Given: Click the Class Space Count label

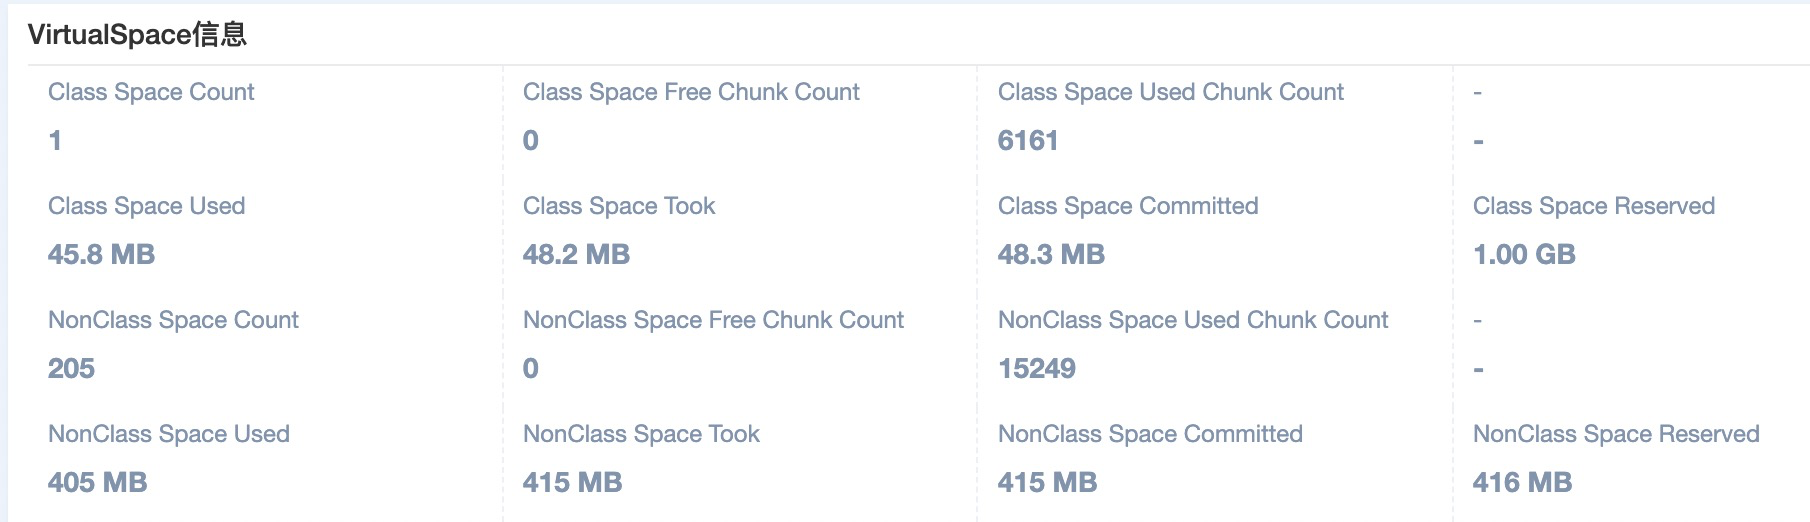Looking at the screenshot, I should [151, 92].
